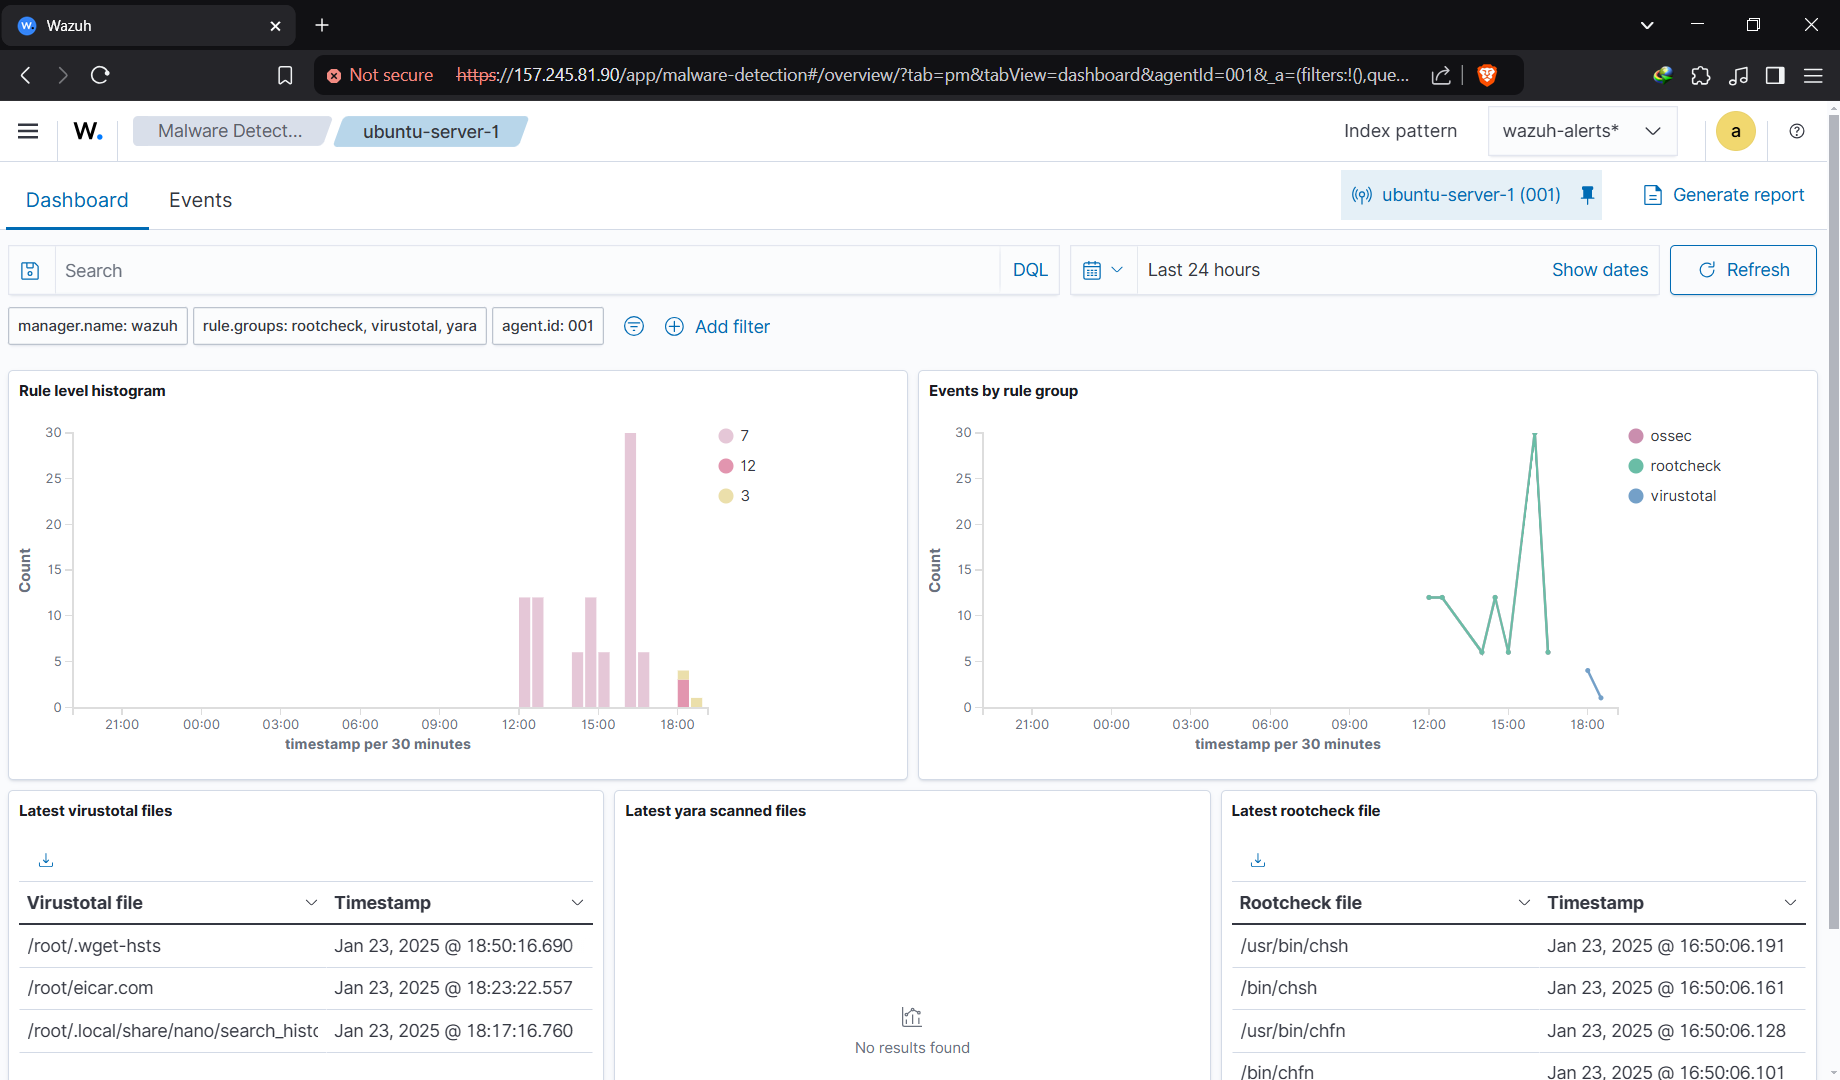This screenshot has width=1840, height=1080.
Task: Toggle level 7 series in legend
Action: coord(734,436)
